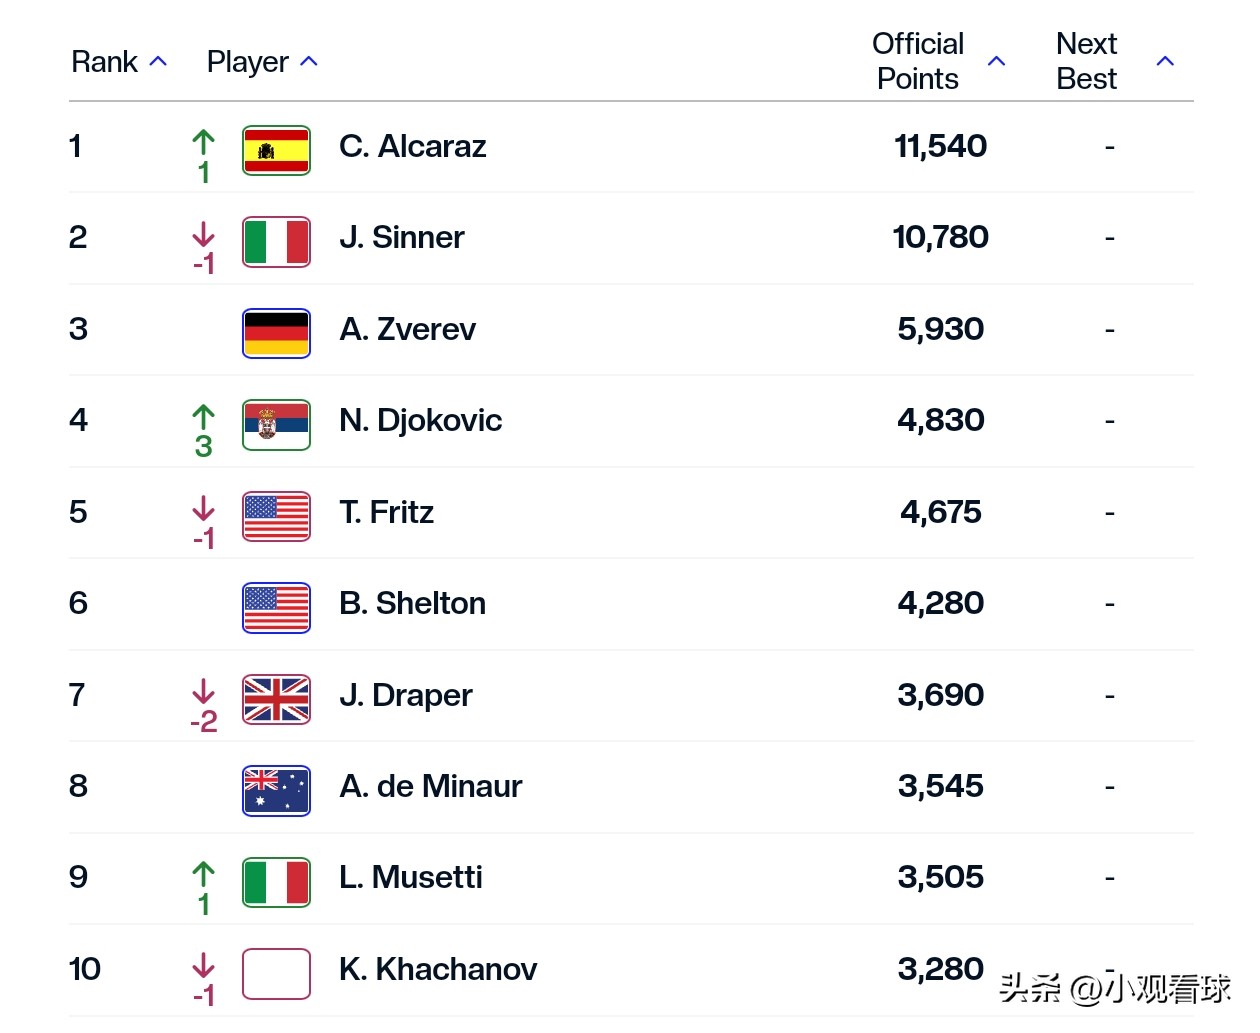Click the Australia flag beside de Minaur
This screenshot has height=1033, width=1260.
point(276,791)
